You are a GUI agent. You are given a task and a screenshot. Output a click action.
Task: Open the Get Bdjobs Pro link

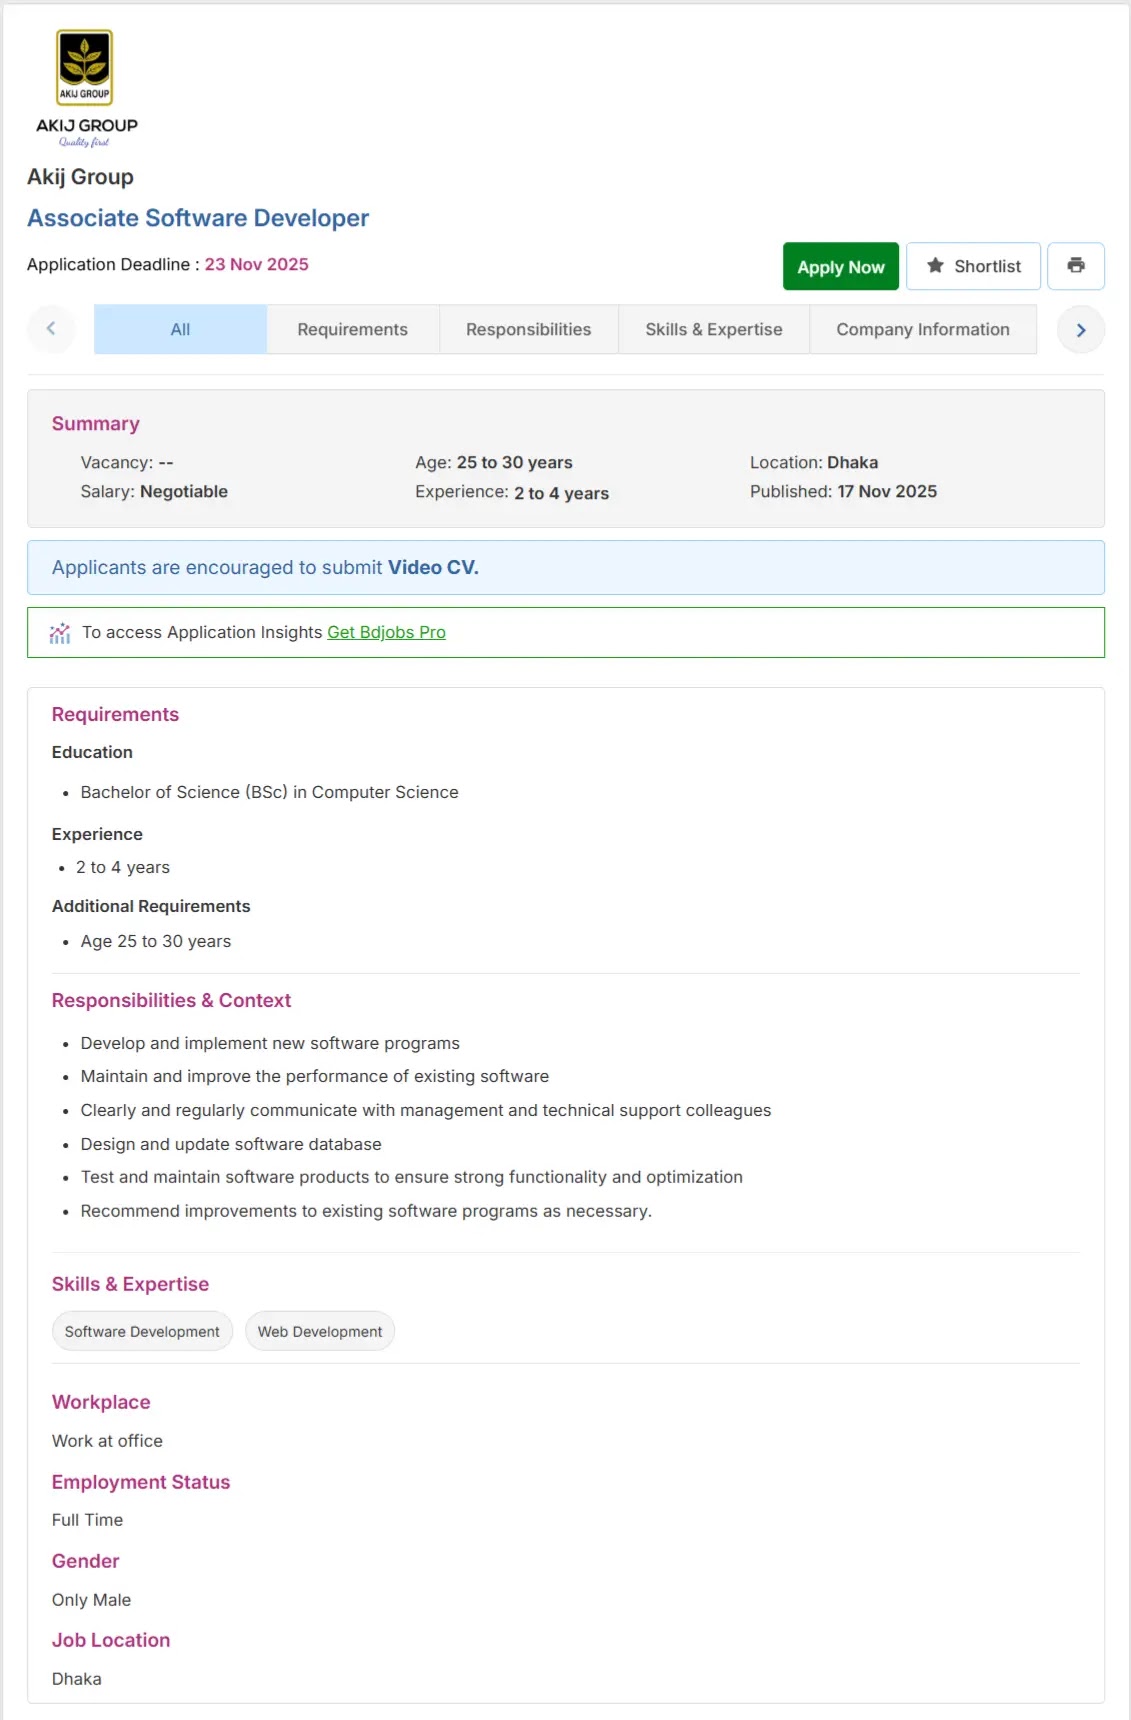tap(386, 632)
